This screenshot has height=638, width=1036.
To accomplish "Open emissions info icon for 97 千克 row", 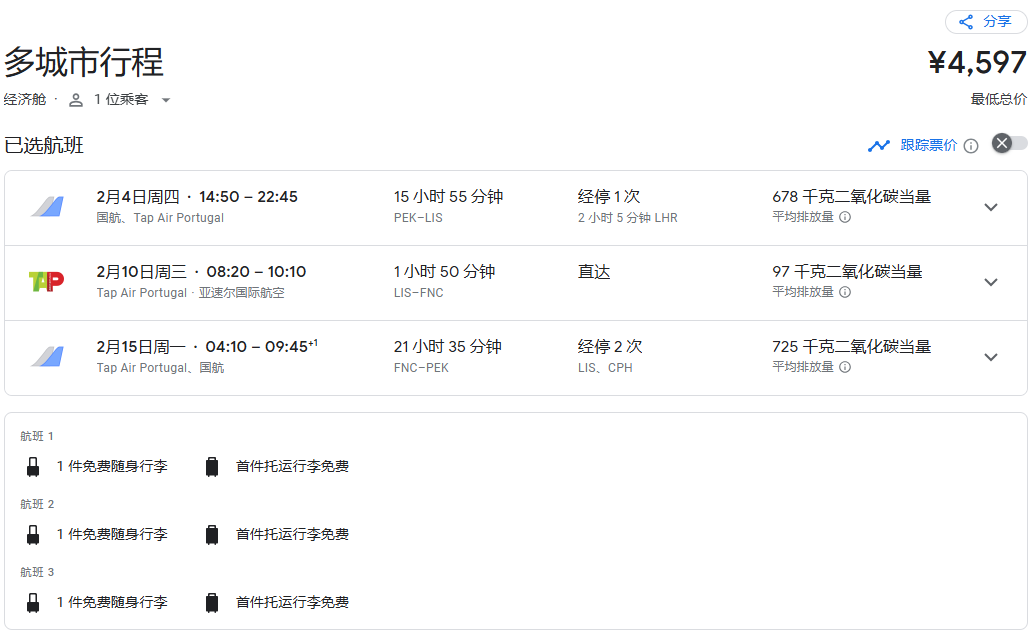I will click(x=845, y=292).
